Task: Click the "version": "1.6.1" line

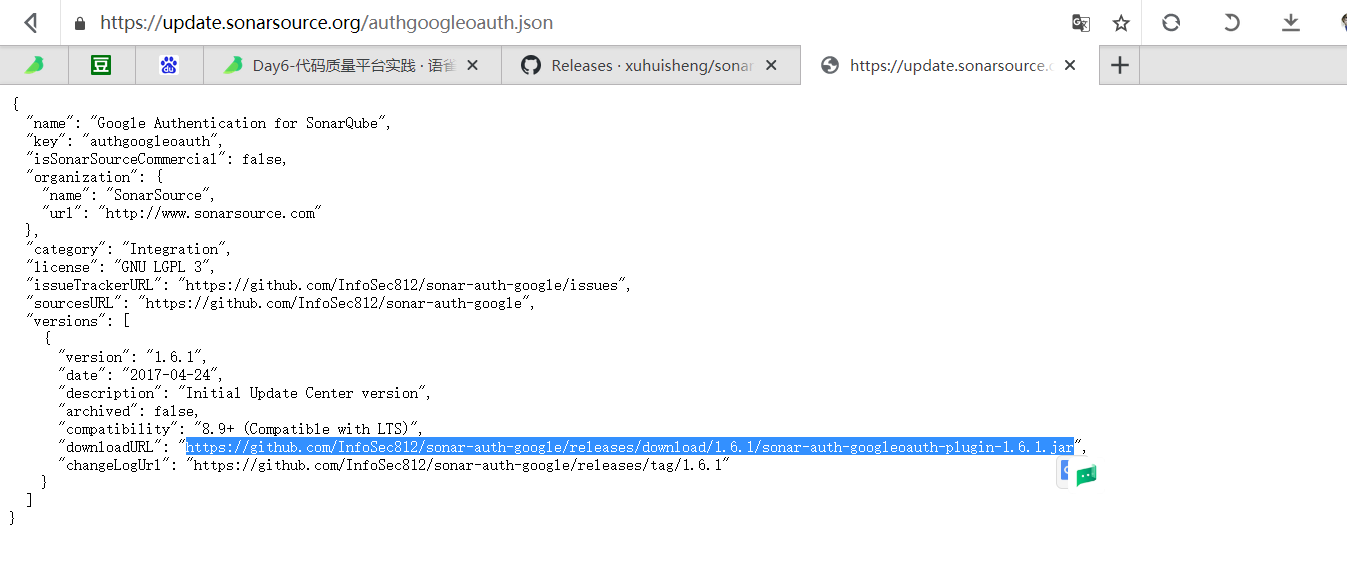Action: [x=133, y=357]
